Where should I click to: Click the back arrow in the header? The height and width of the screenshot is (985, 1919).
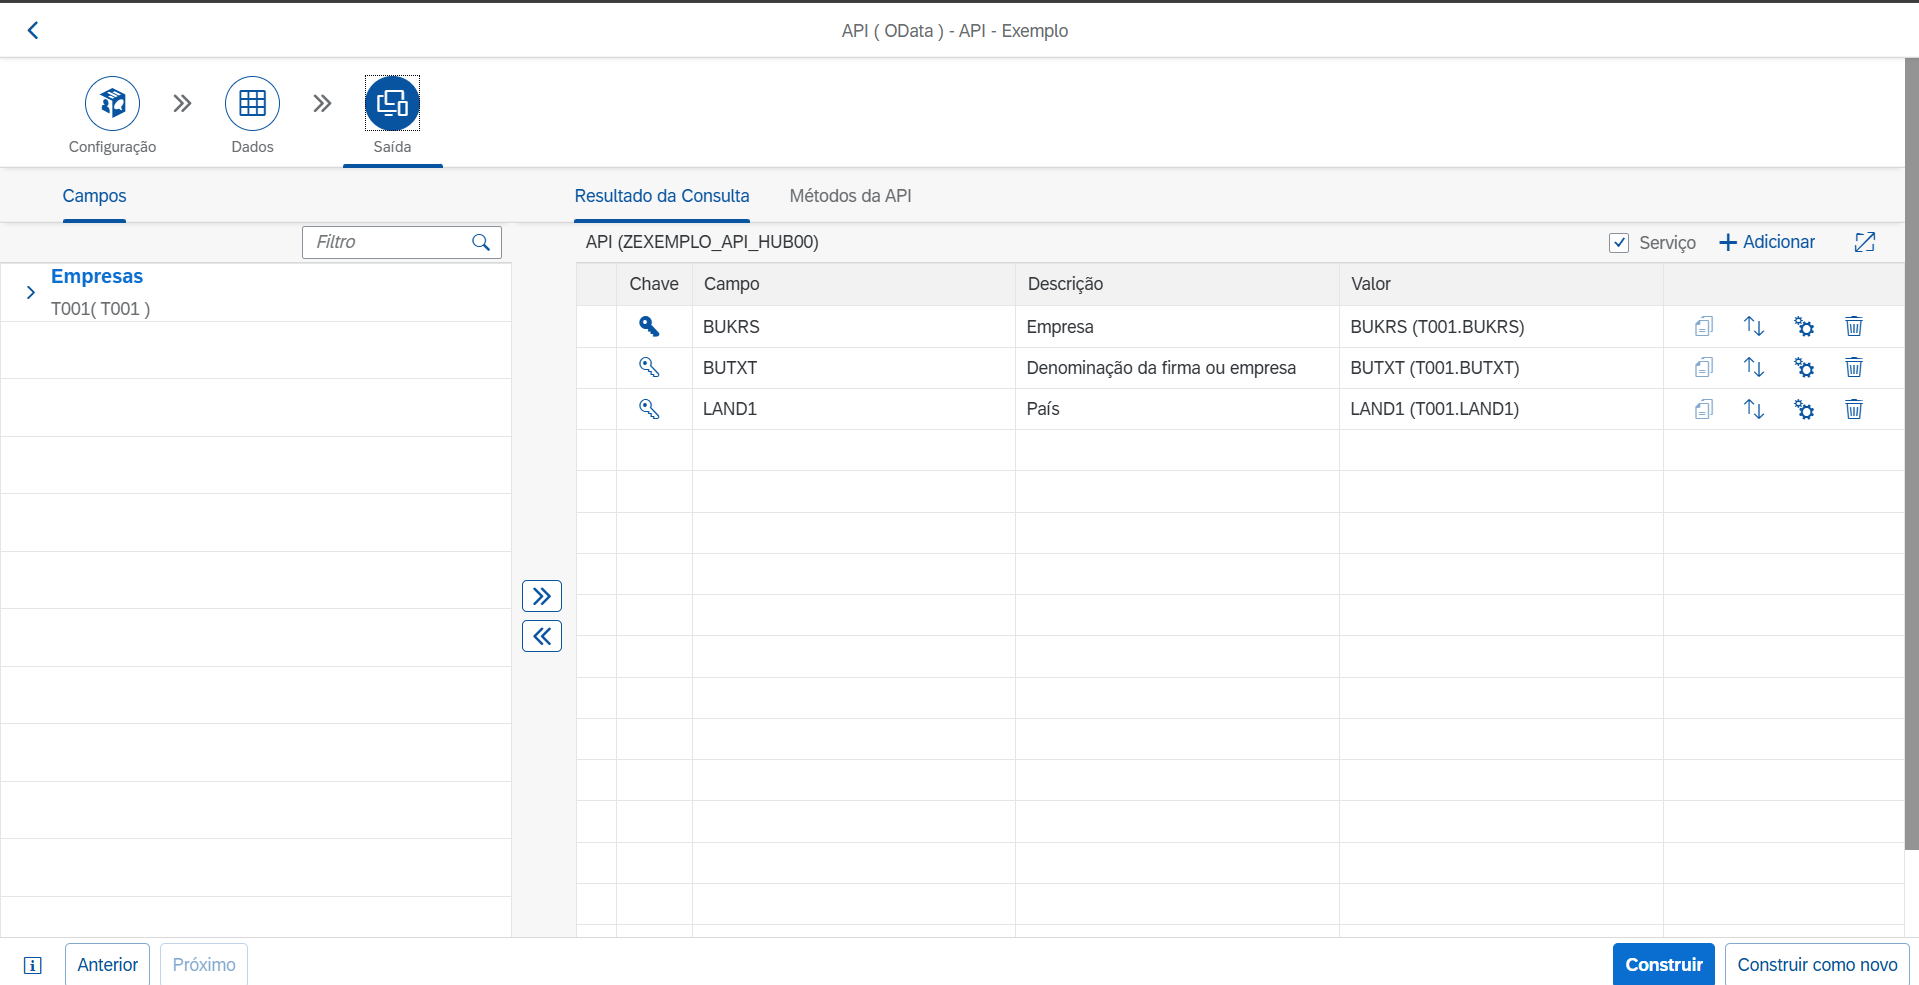[x=33, y=30]
